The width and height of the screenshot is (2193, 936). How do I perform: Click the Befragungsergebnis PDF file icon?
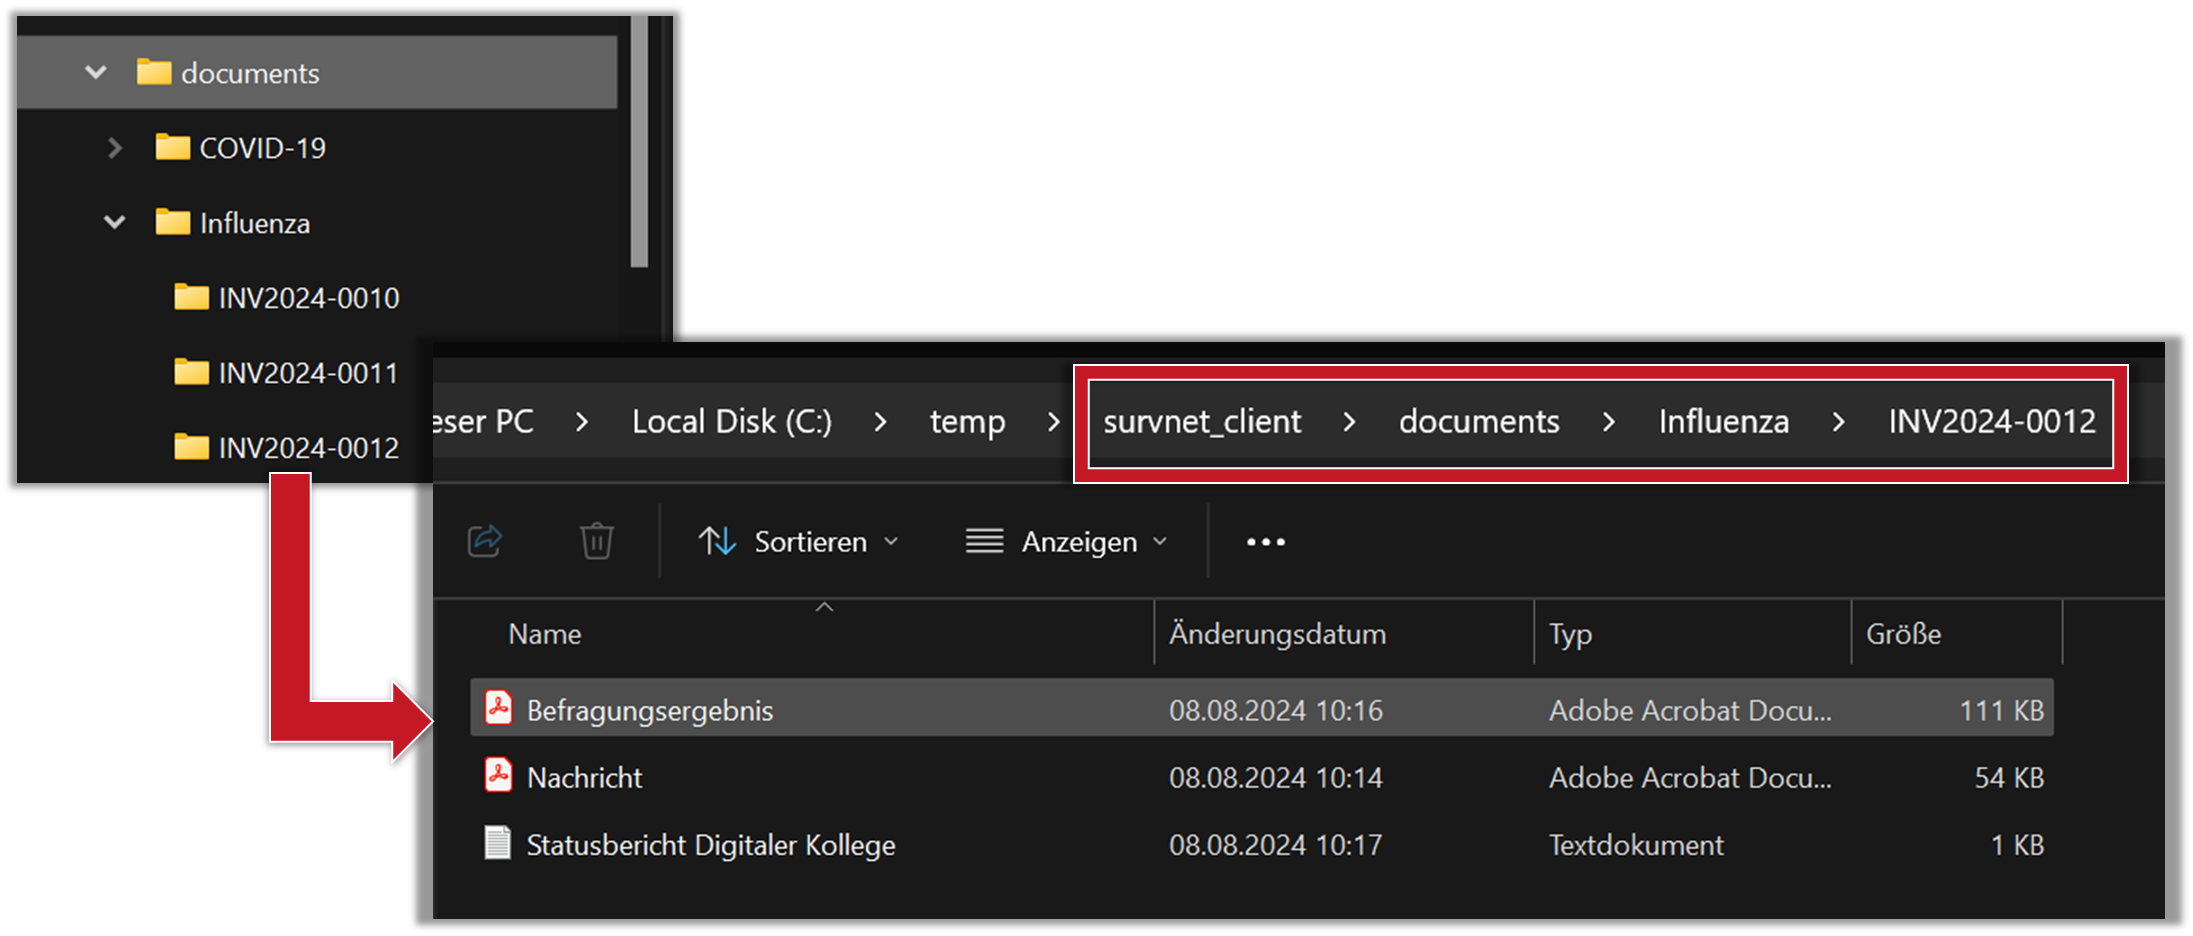coord(498,708)
